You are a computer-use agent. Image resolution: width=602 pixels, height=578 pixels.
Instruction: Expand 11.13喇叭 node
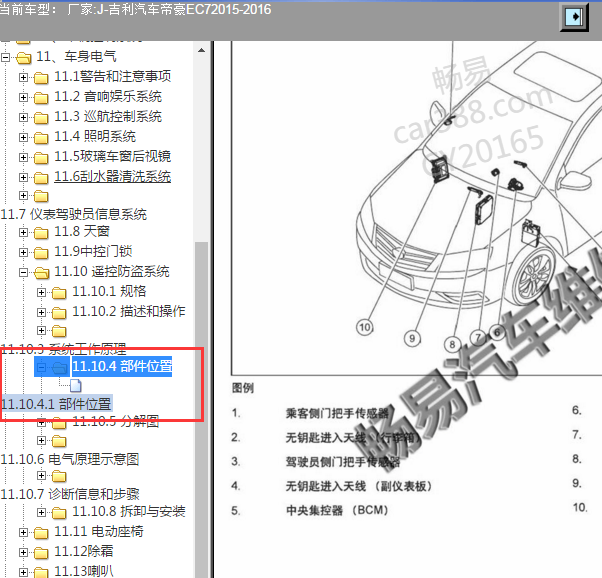pos(23,572)
